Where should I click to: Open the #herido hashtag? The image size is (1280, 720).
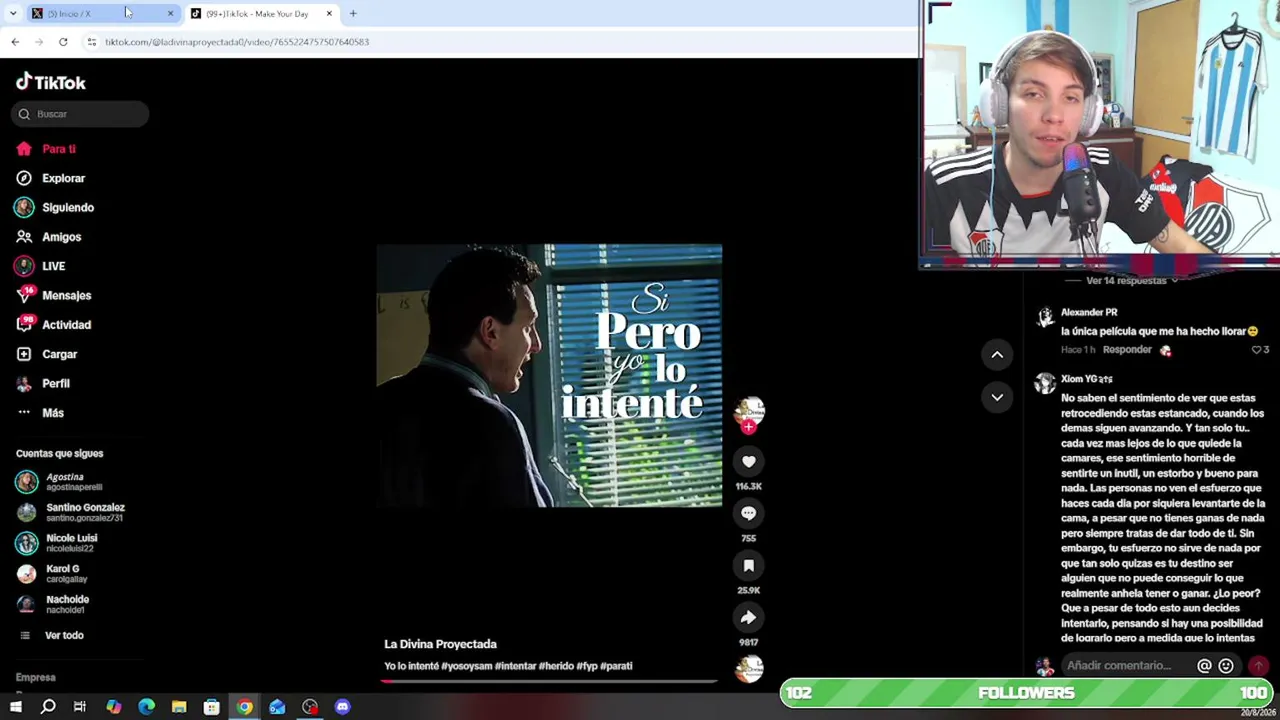coord(556,666)
